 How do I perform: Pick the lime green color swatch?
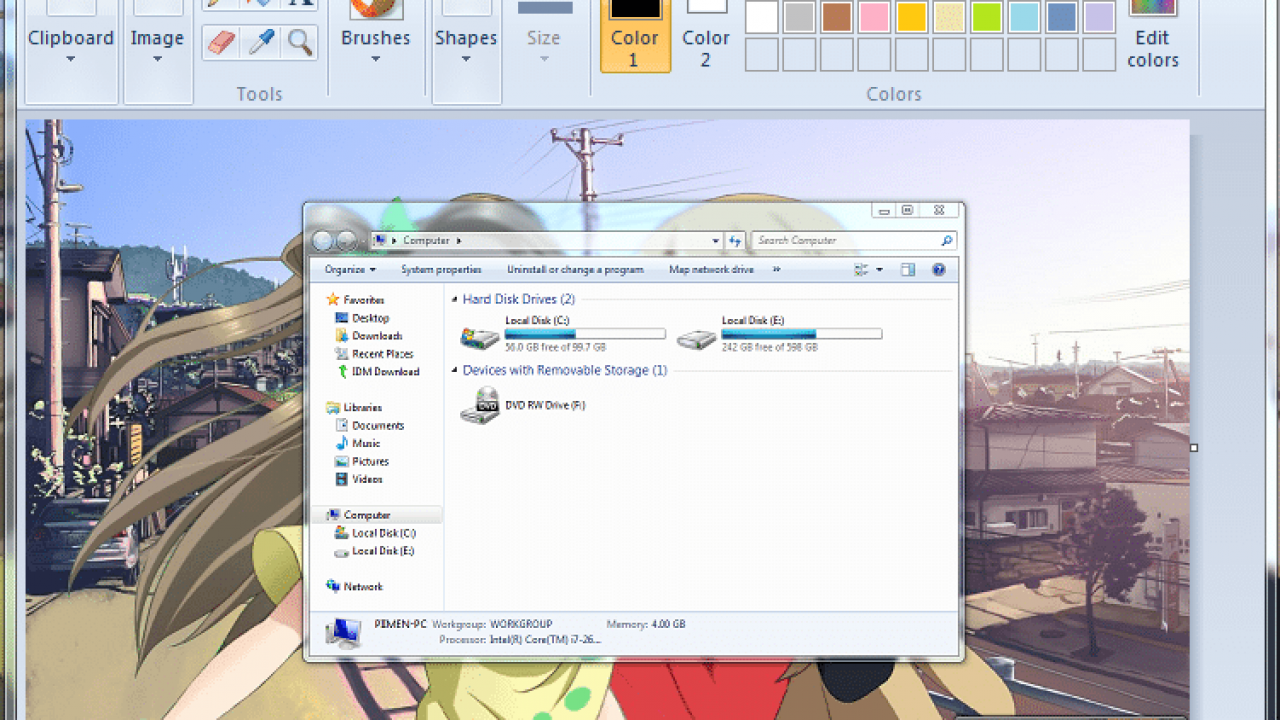click(x=987, y=17)
